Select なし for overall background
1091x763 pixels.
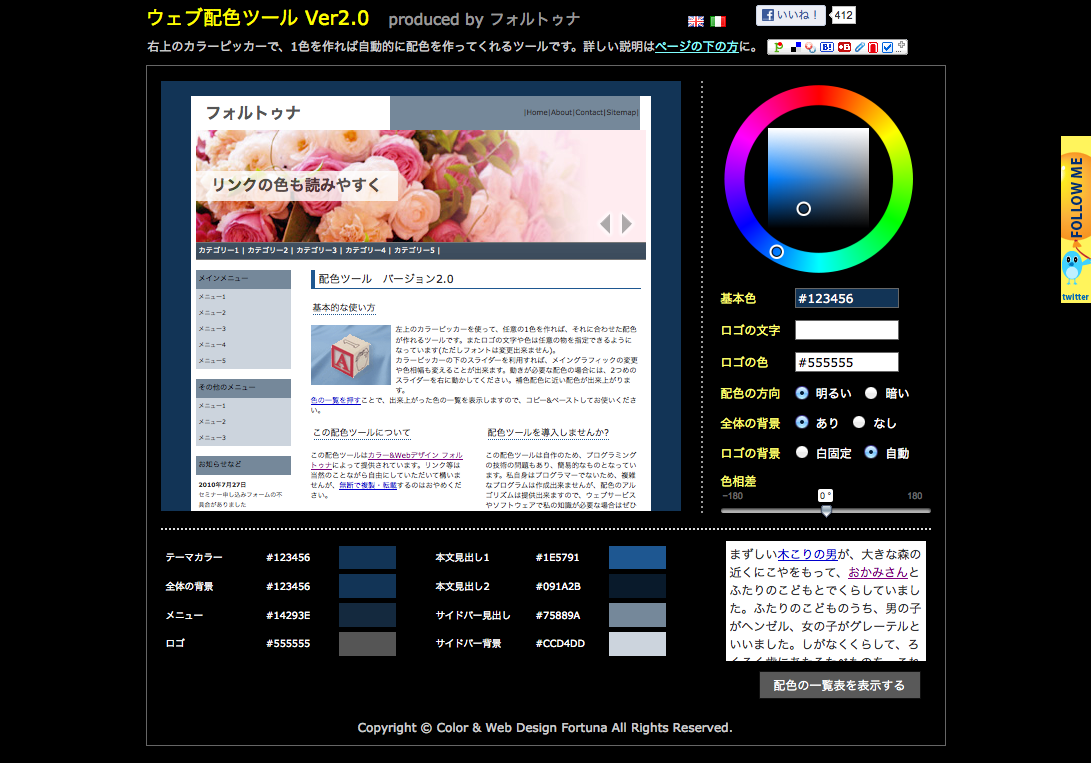pyautogui.click(x=859, y=423)
